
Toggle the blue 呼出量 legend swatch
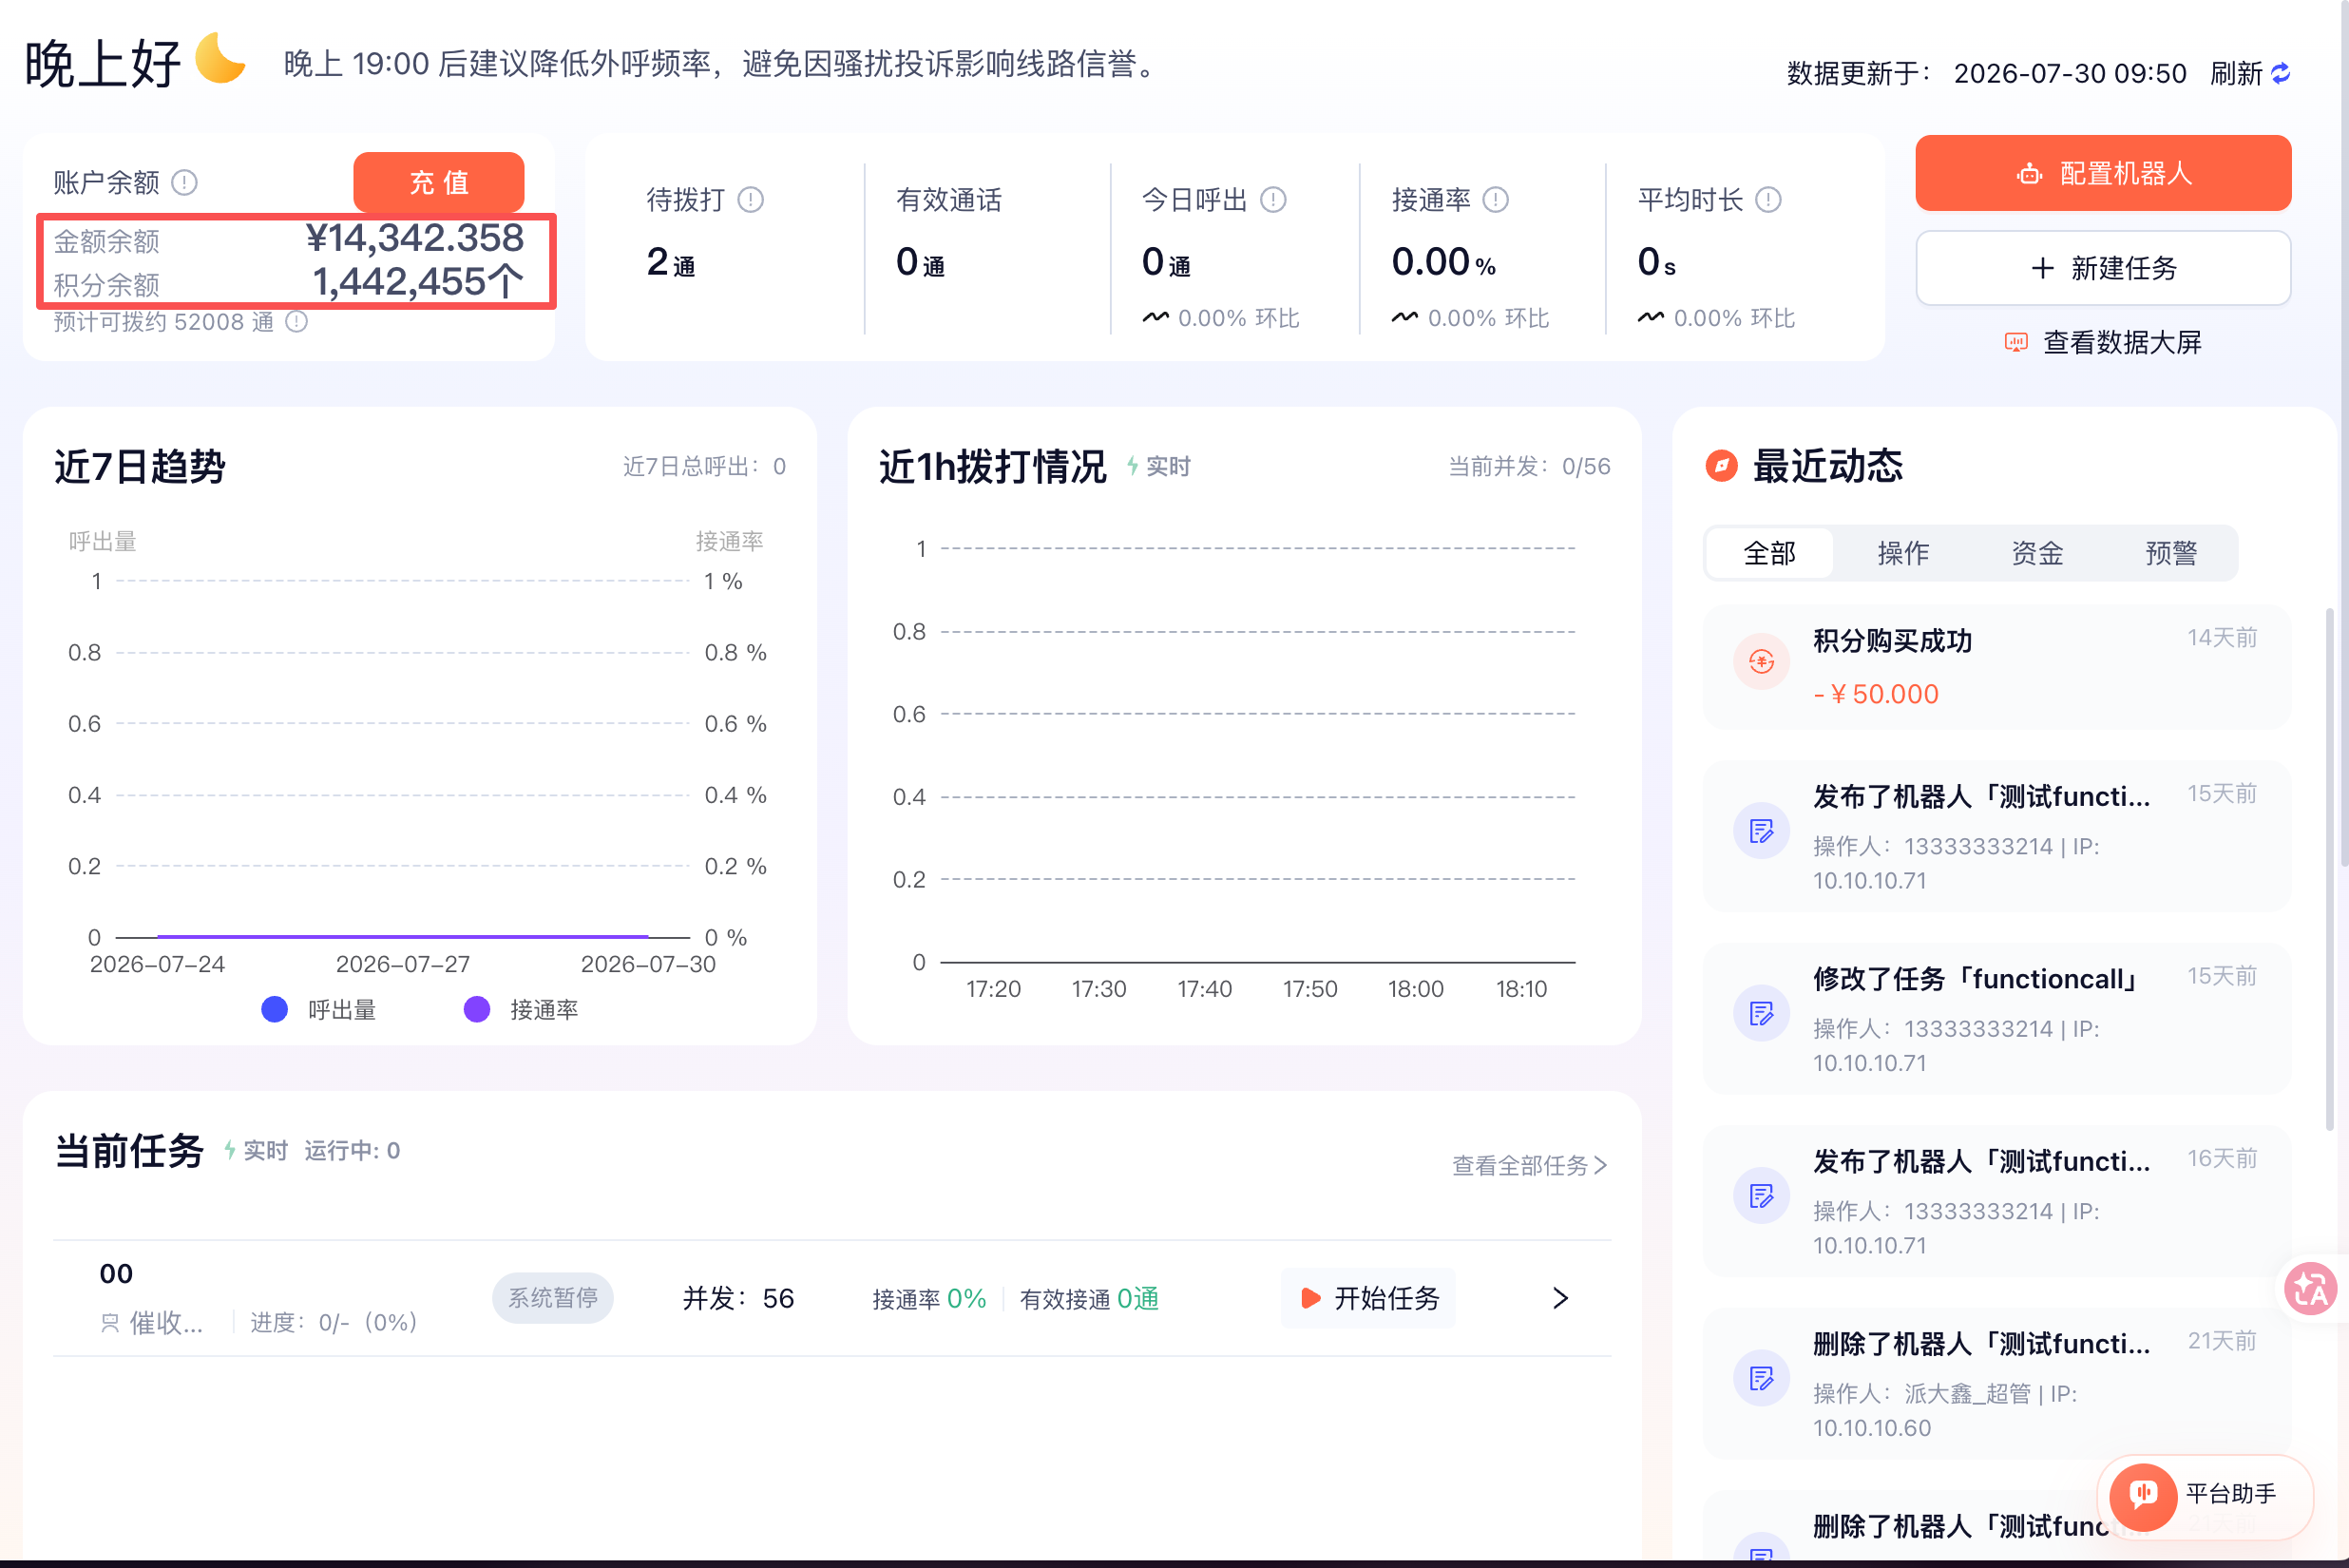click(275, 1010)
